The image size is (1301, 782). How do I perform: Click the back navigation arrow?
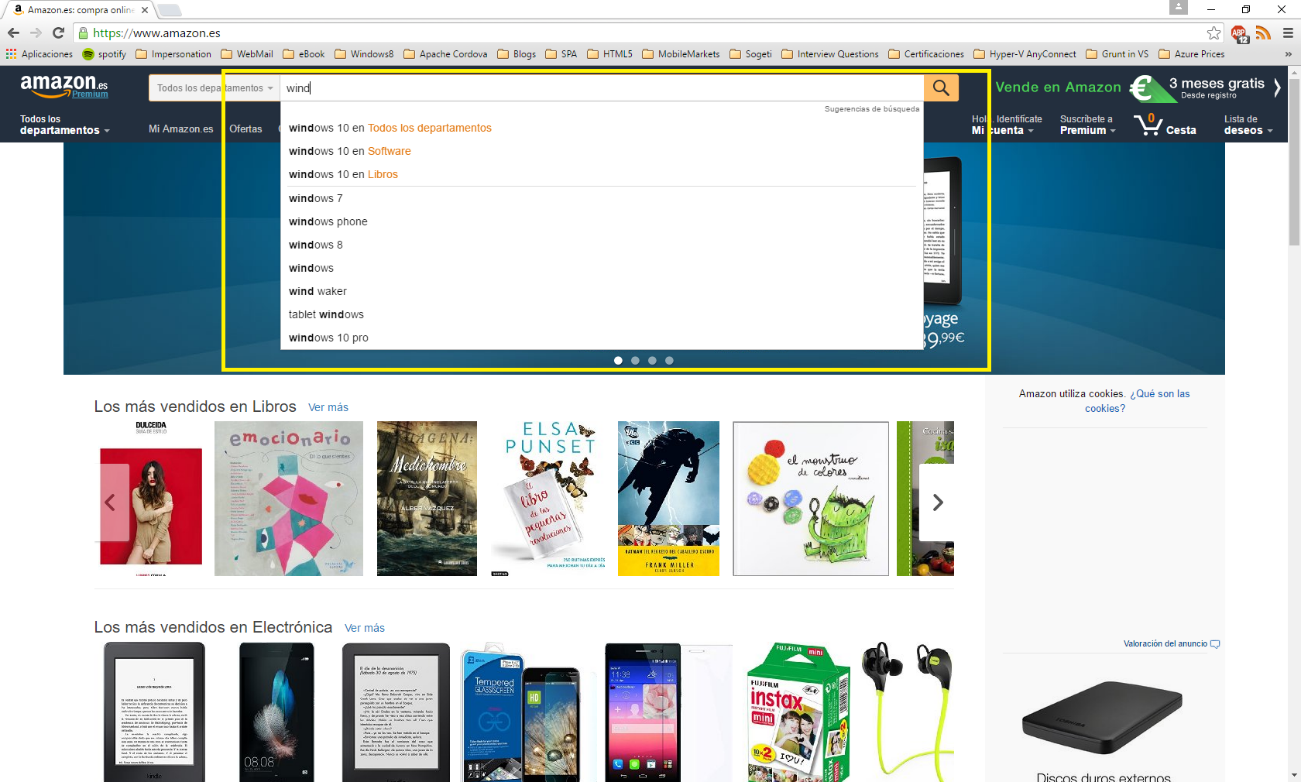click(13, 31)
